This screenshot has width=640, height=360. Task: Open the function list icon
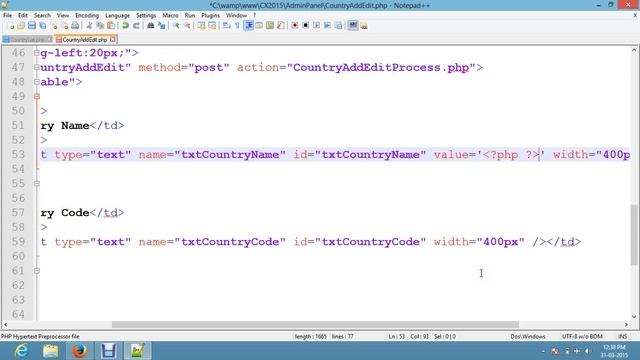[280, 26]
